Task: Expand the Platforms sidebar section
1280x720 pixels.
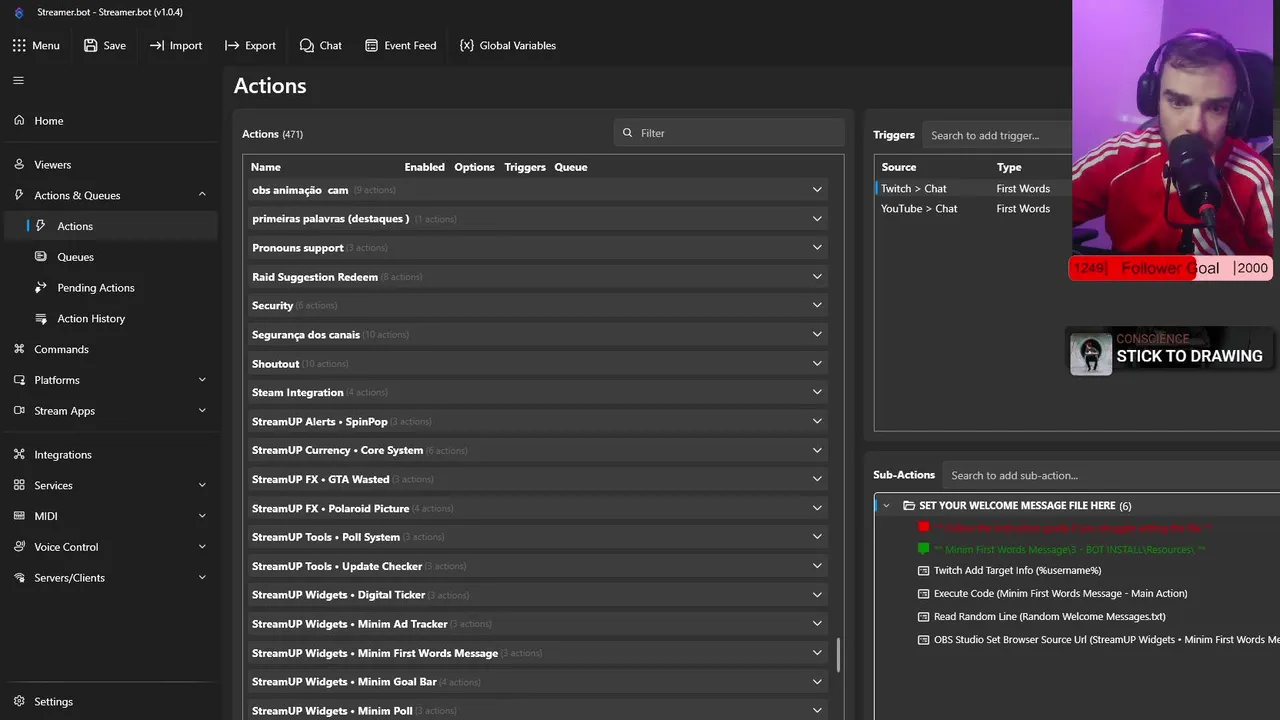Action: point(202,380)
